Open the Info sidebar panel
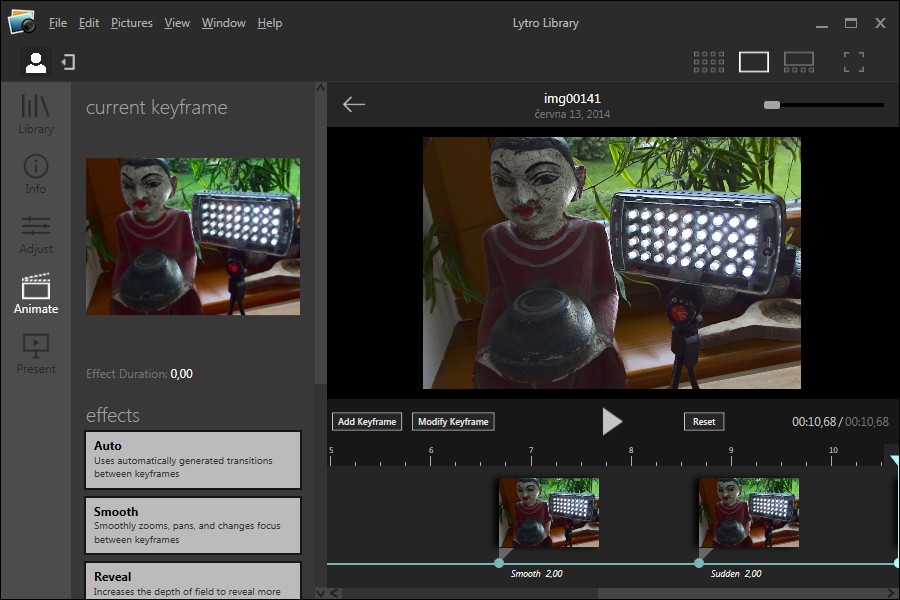The width and height of the screenshot is (900, 600). [x=35, y=173]
